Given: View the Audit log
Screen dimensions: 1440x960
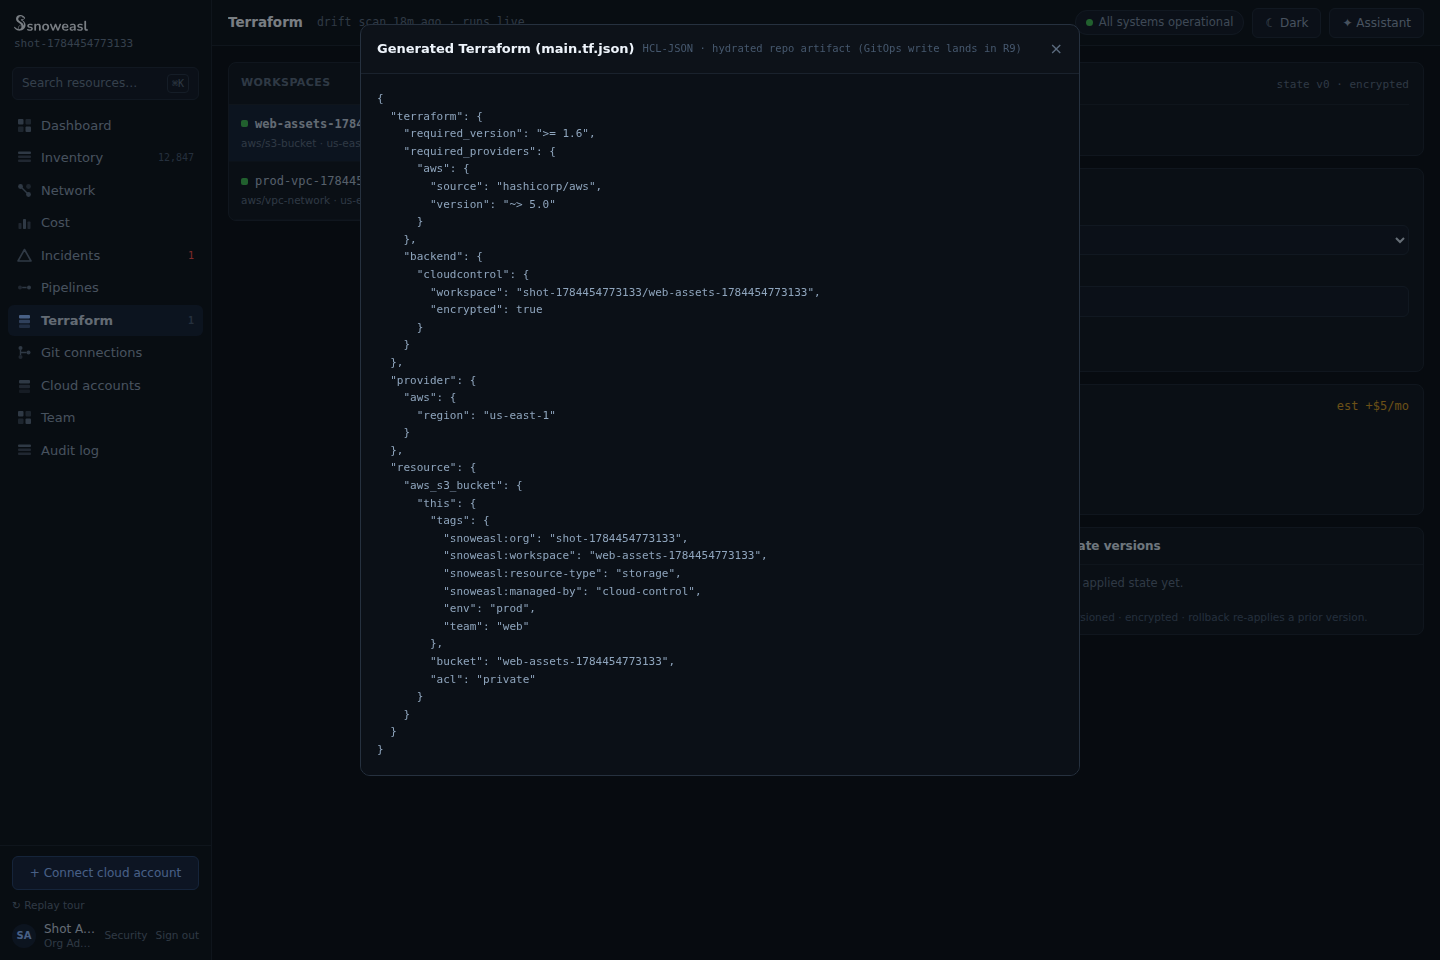Looking at the screenshot, I should (x=105, y=451).
